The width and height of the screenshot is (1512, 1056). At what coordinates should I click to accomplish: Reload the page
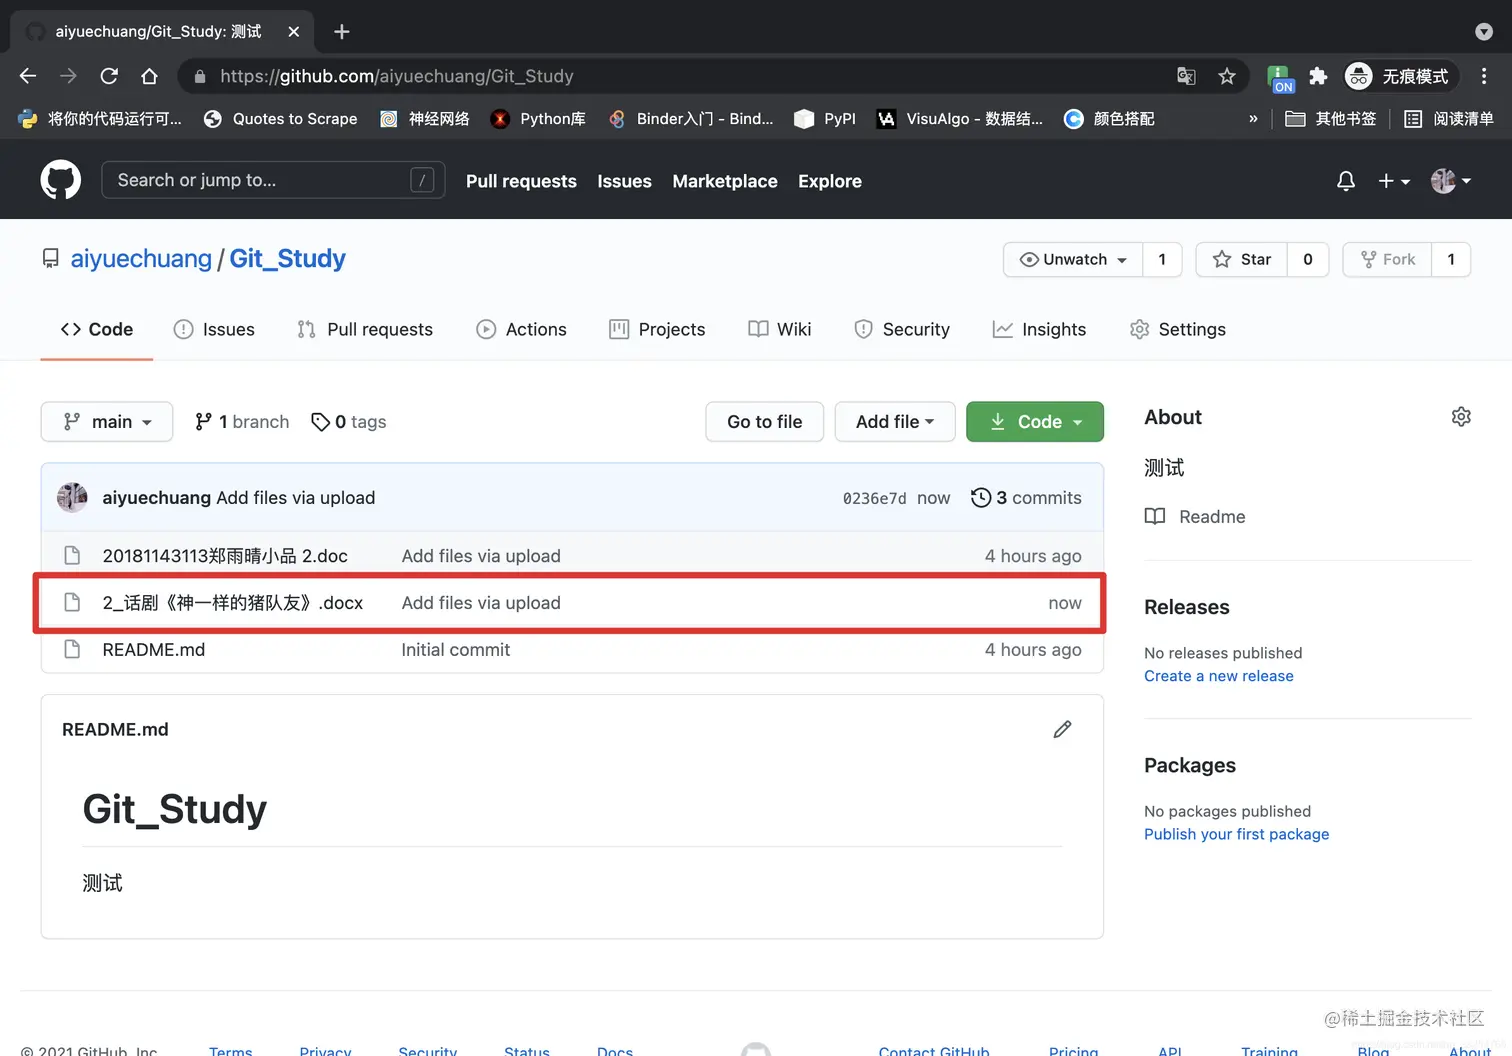(109, 76)
